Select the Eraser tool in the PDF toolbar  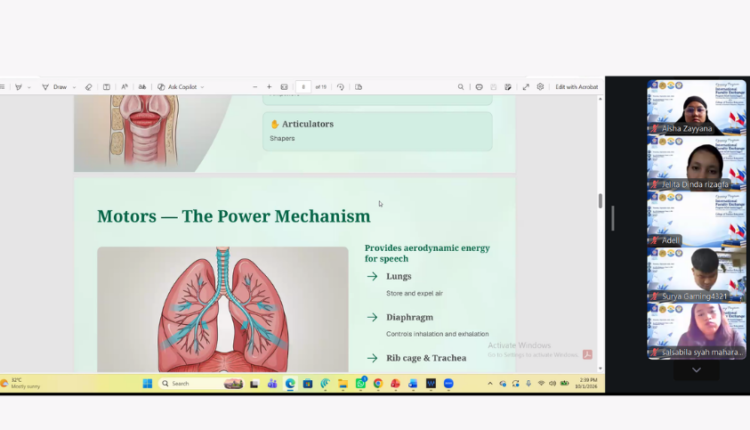pyautogui.click(x=88, y=87)
